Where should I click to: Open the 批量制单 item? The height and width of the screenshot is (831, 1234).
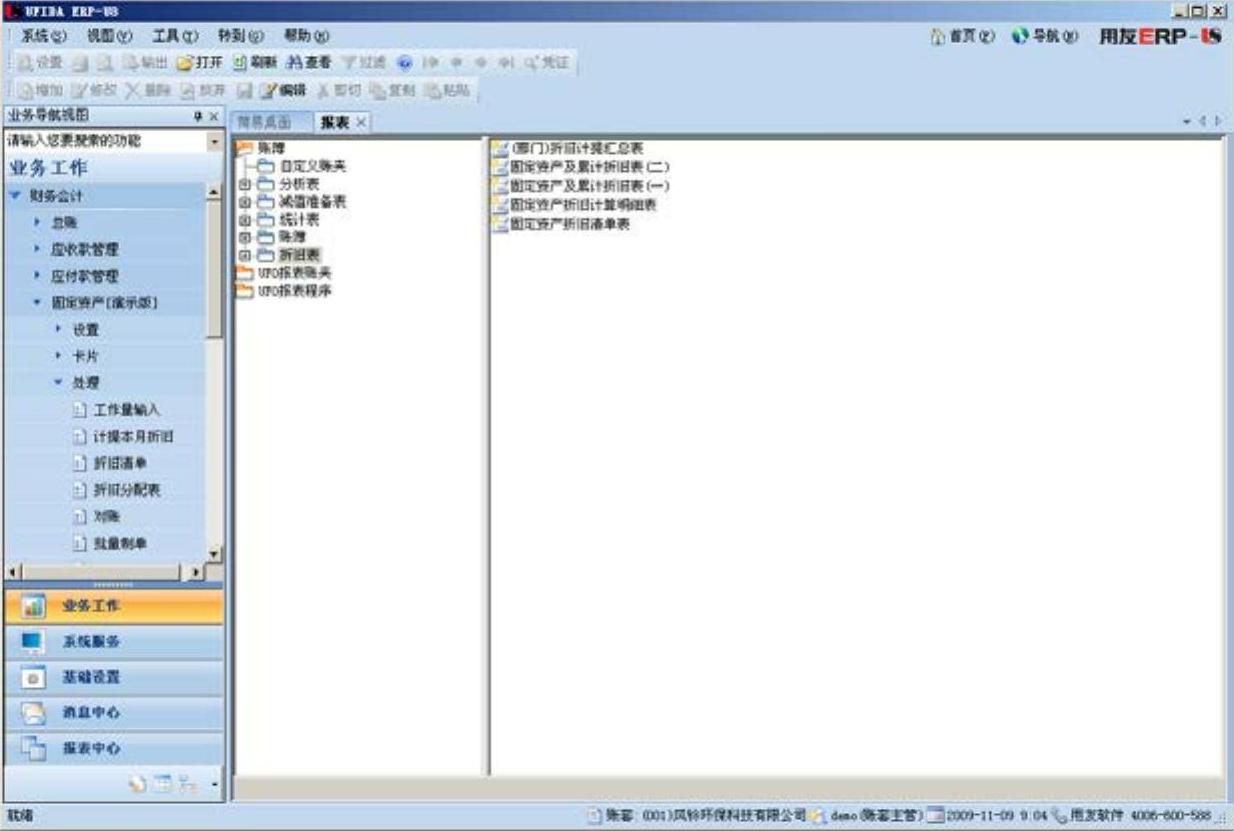(x=111, y=543)
